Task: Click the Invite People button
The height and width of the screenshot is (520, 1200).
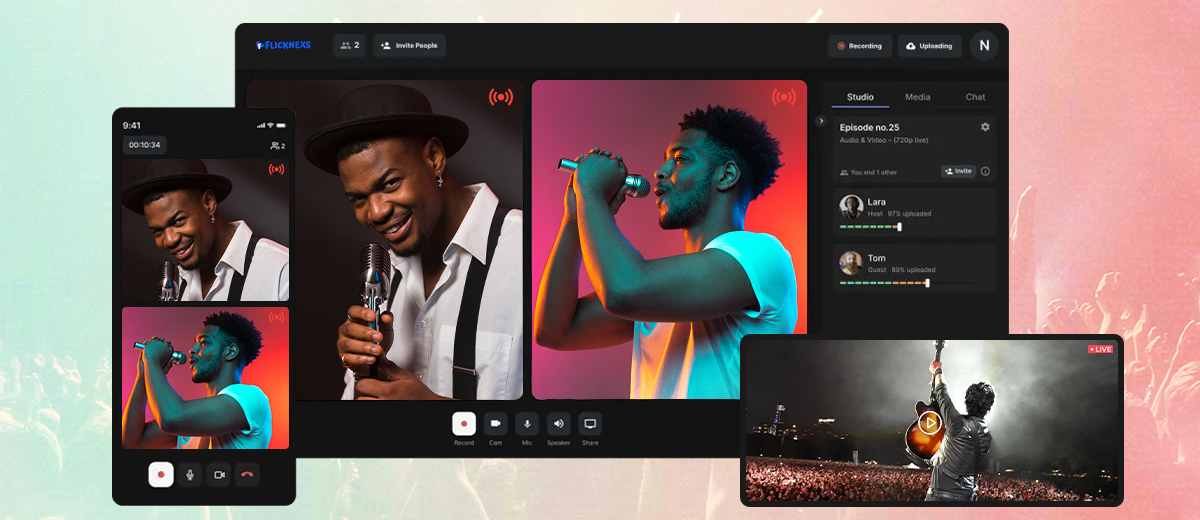Action: click(409, 45)
